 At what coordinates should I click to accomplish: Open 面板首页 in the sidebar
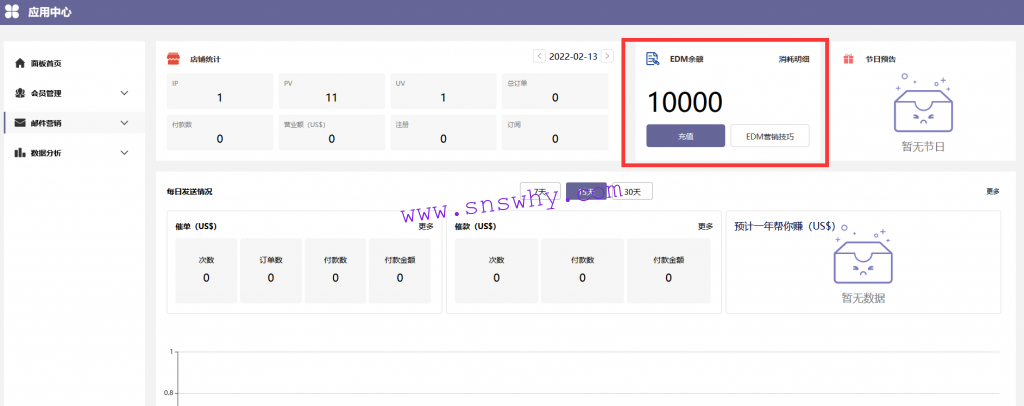point(46,63)
